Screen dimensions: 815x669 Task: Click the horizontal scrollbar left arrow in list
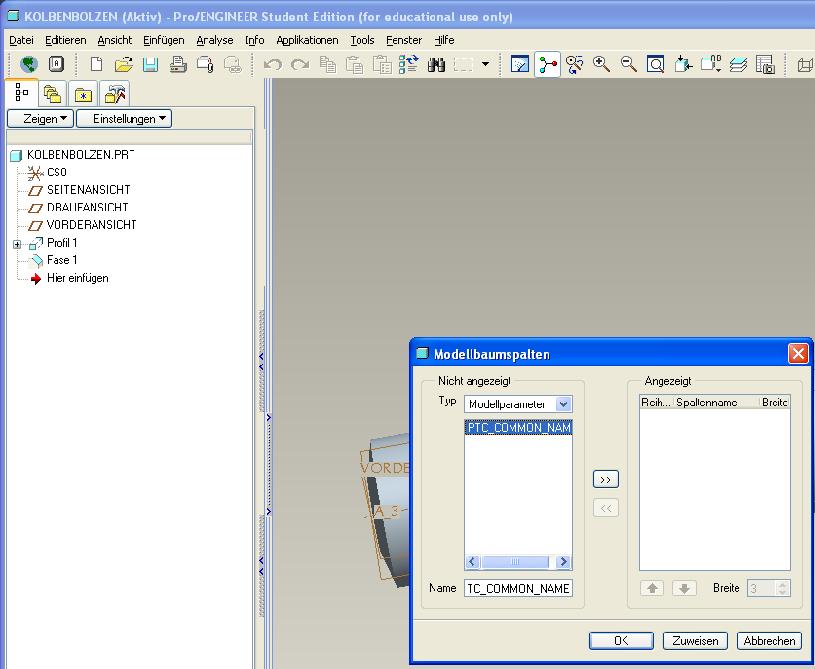pos(472,562)
